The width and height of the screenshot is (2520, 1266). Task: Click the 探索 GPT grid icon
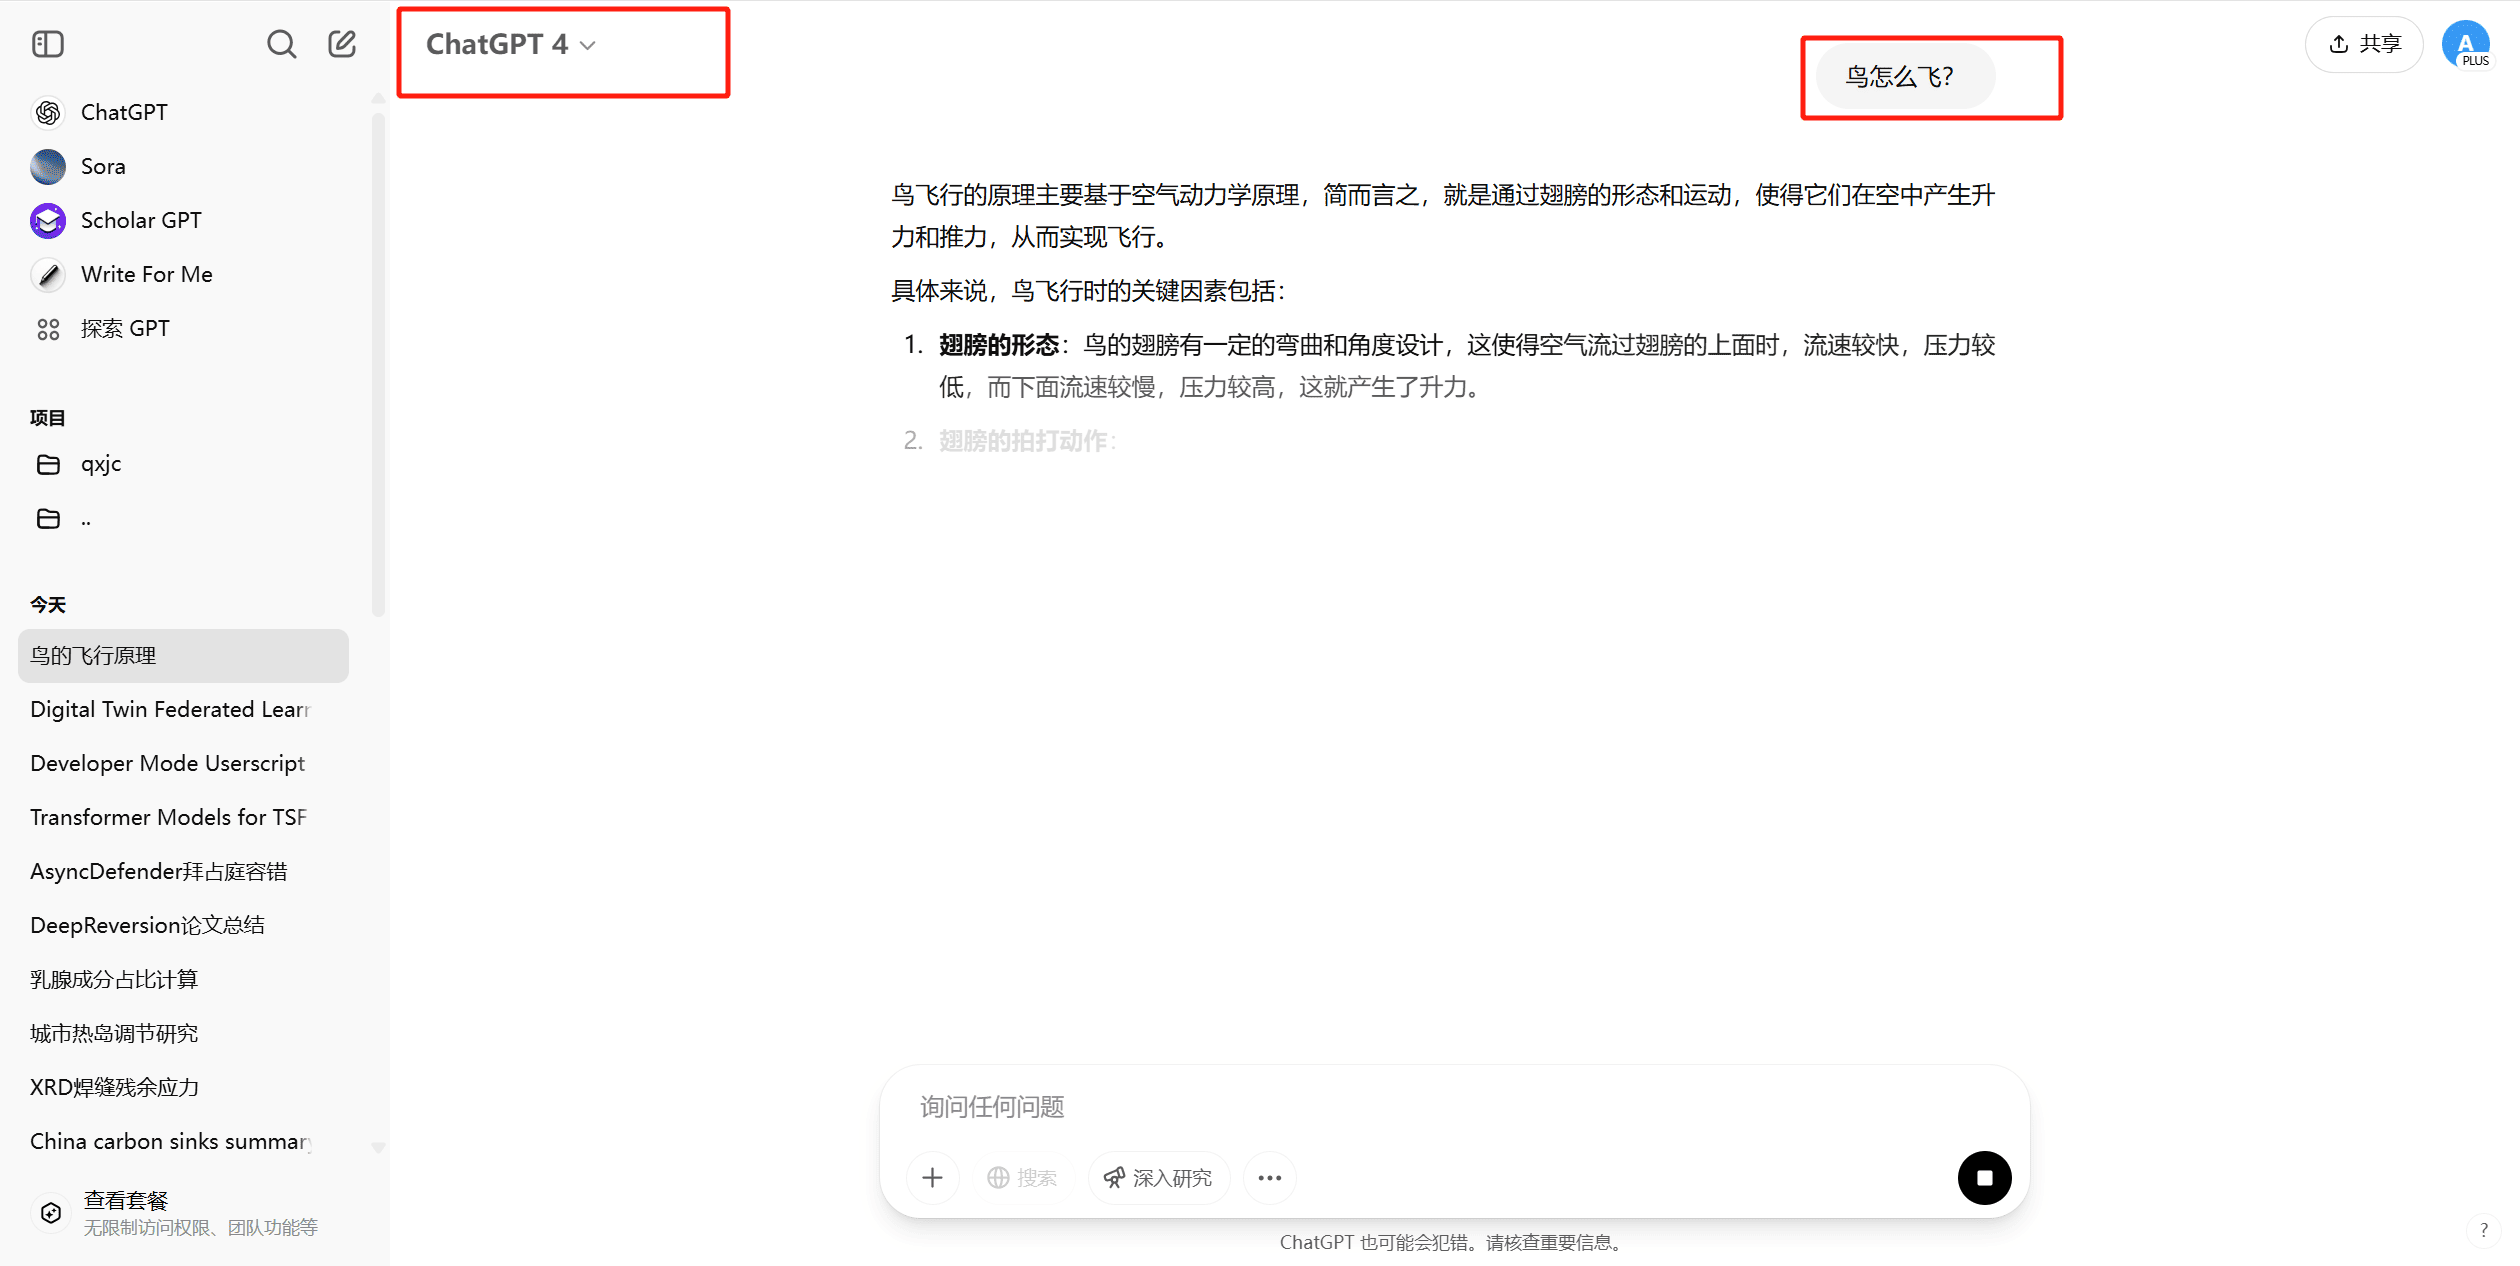point(48,329)
